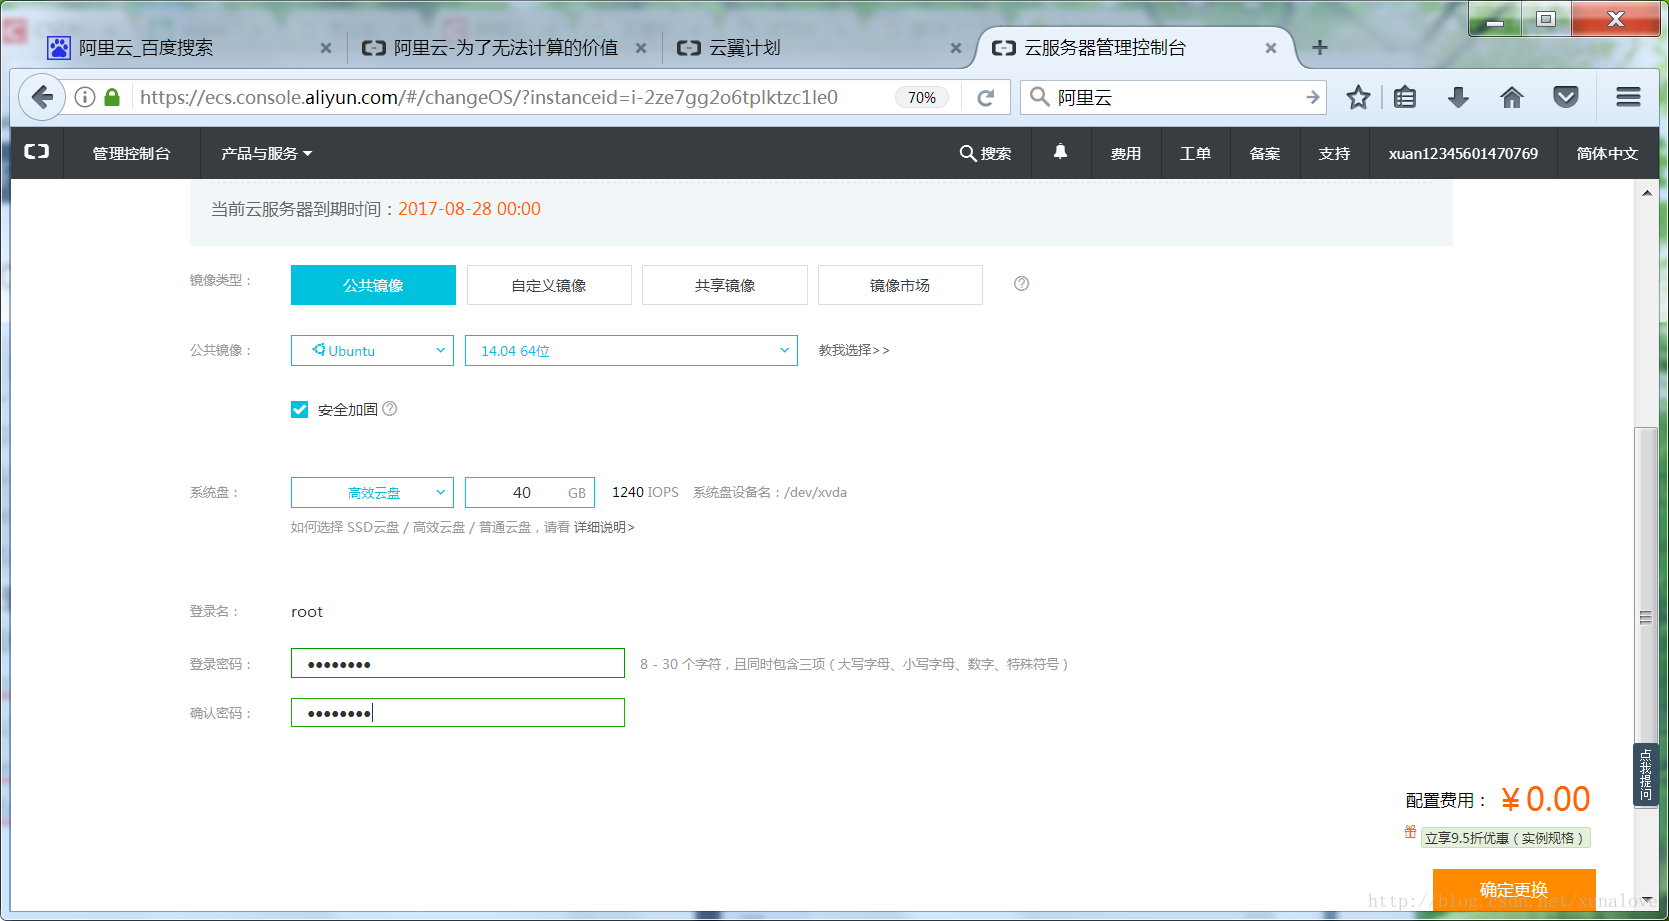Click the Aliyun logo in console header

coord(37,152)
